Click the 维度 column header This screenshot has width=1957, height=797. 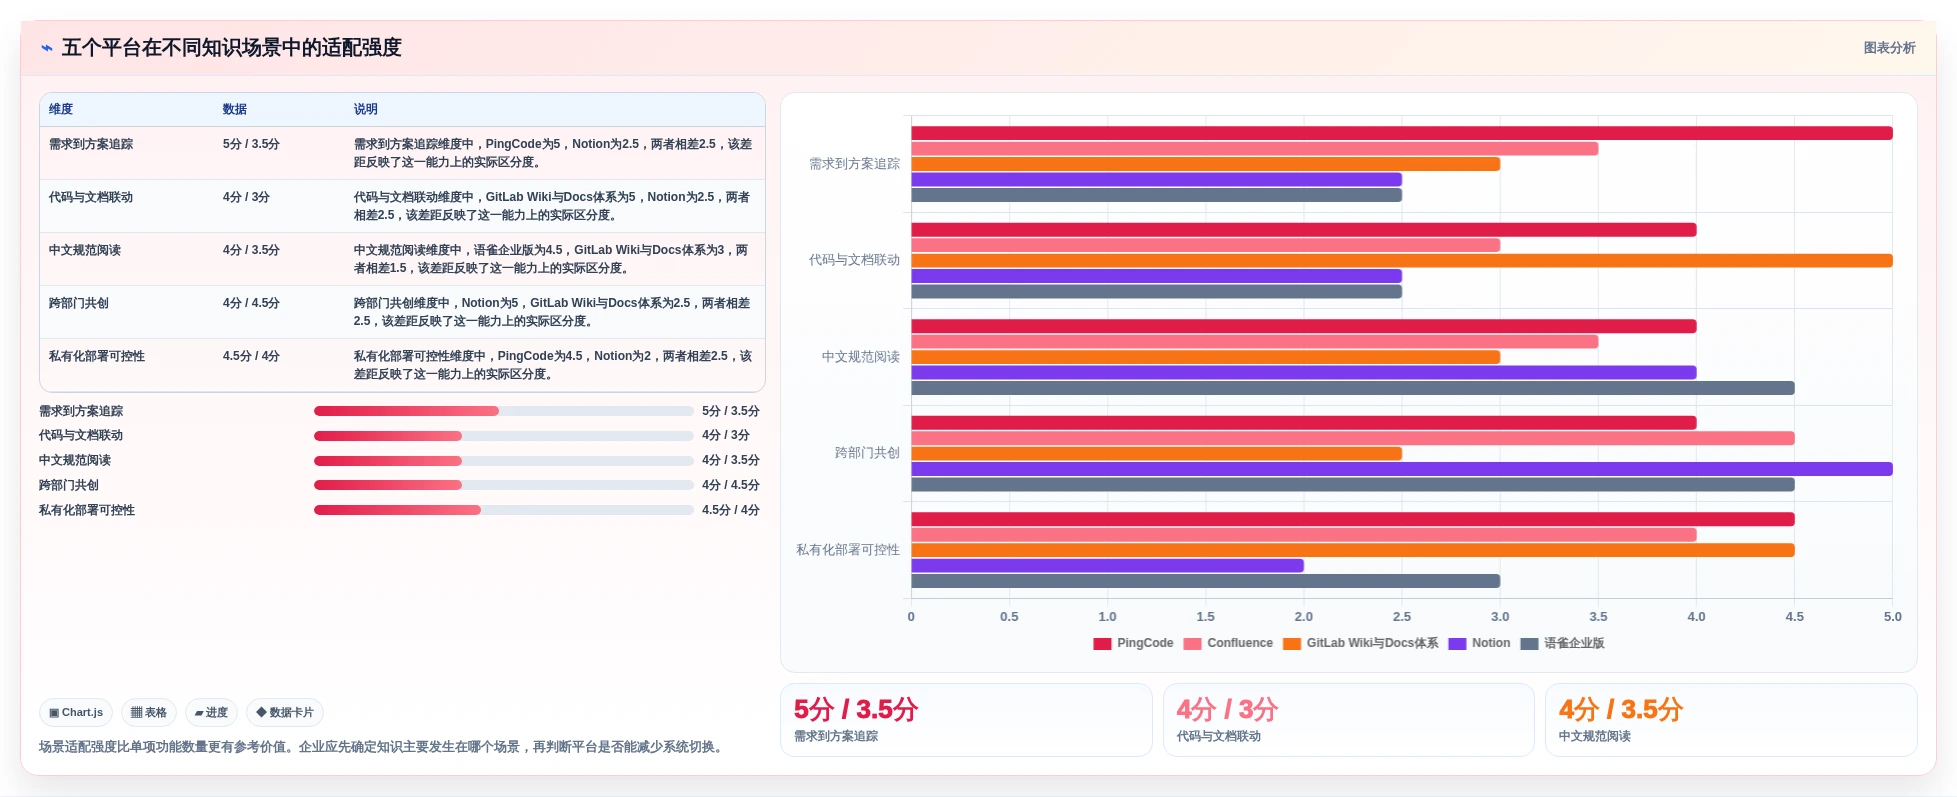tap(61, 110)
